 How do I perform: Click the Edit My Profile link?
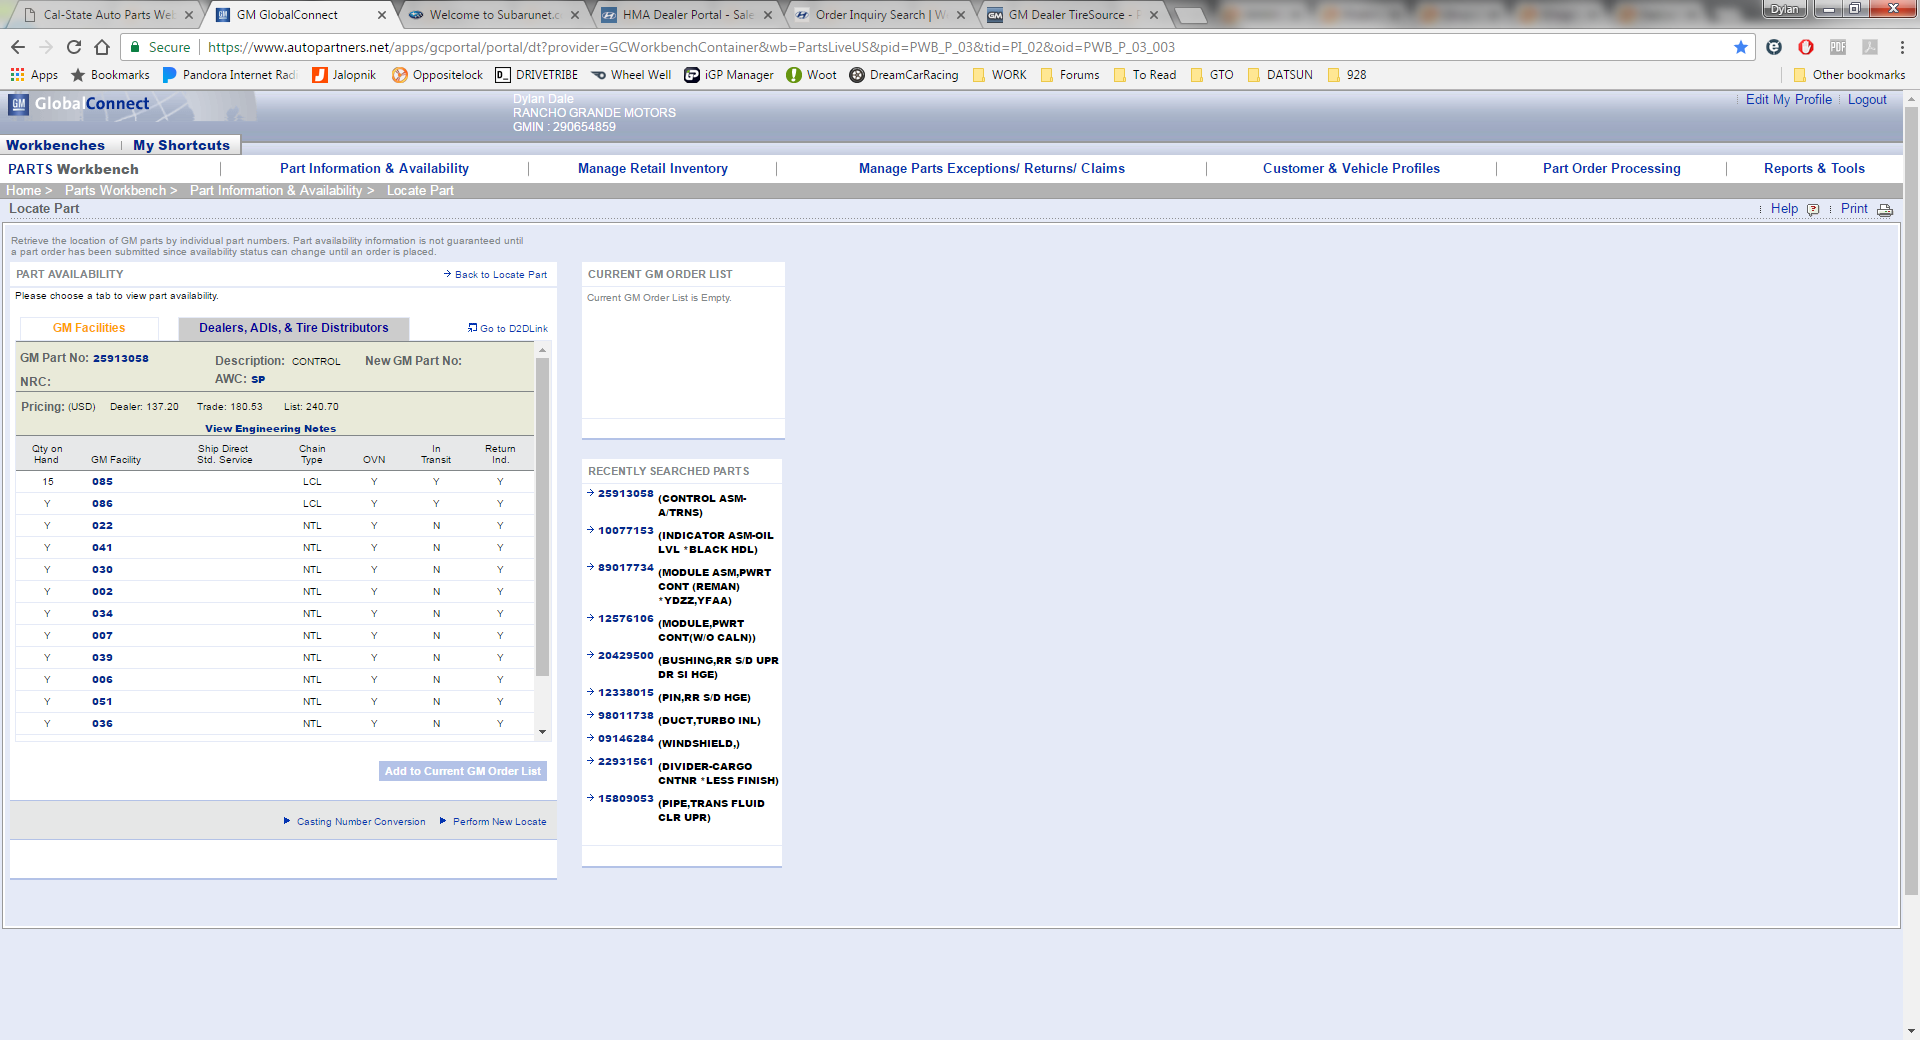pos(1788,100)
